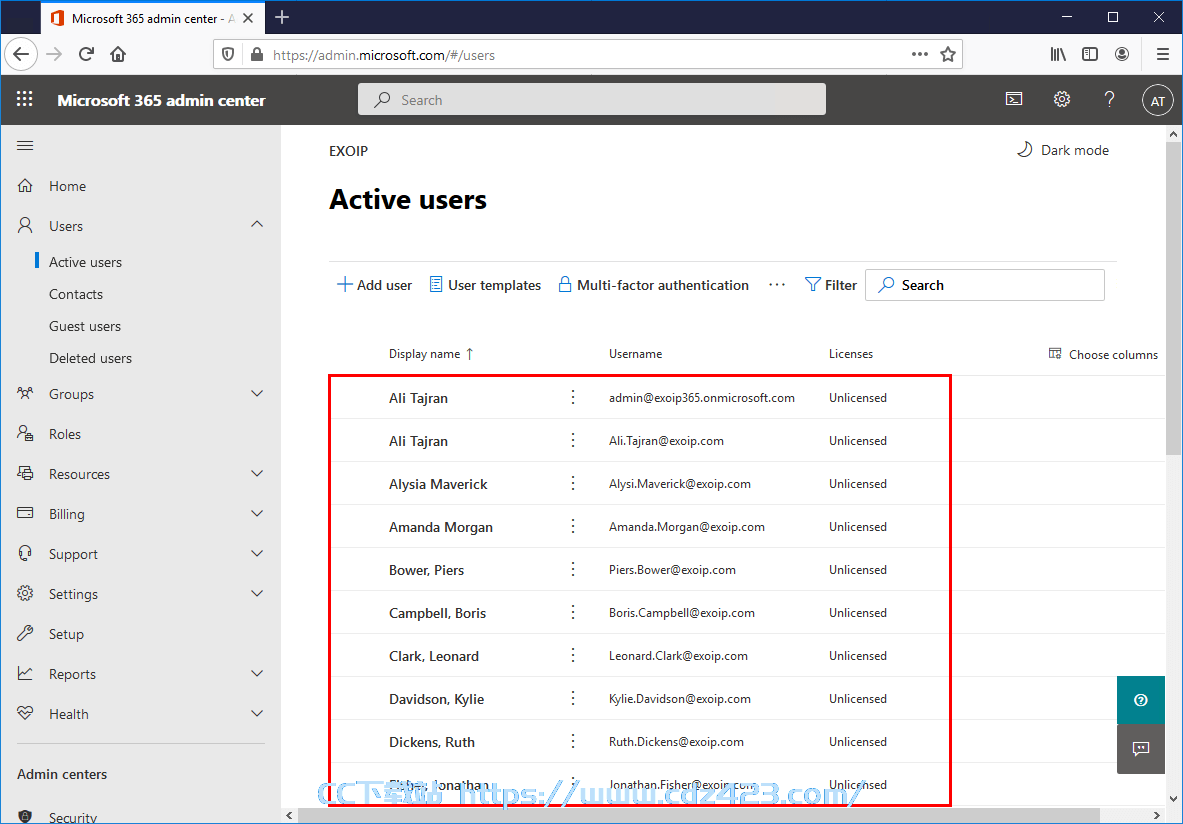Open Multi-factor authentication settings
The width and height of the screenshot is (1183, 824).
coord(653,284)
